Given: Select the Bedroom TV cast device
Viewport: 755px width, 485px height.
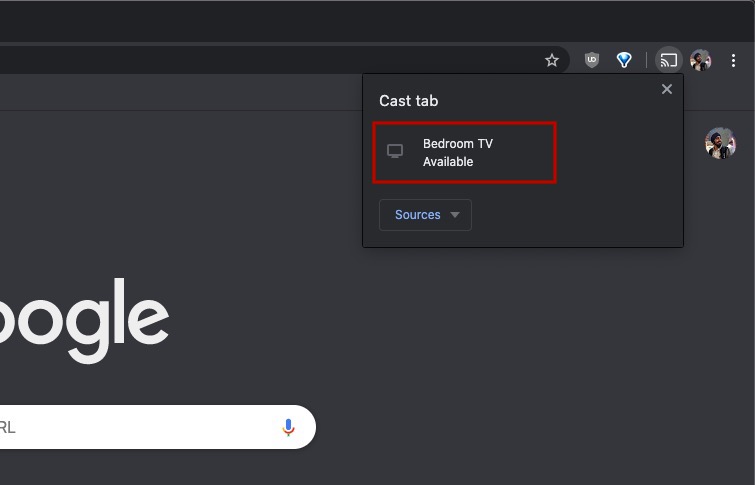Looking at the screenshot, I should point(464,153).
